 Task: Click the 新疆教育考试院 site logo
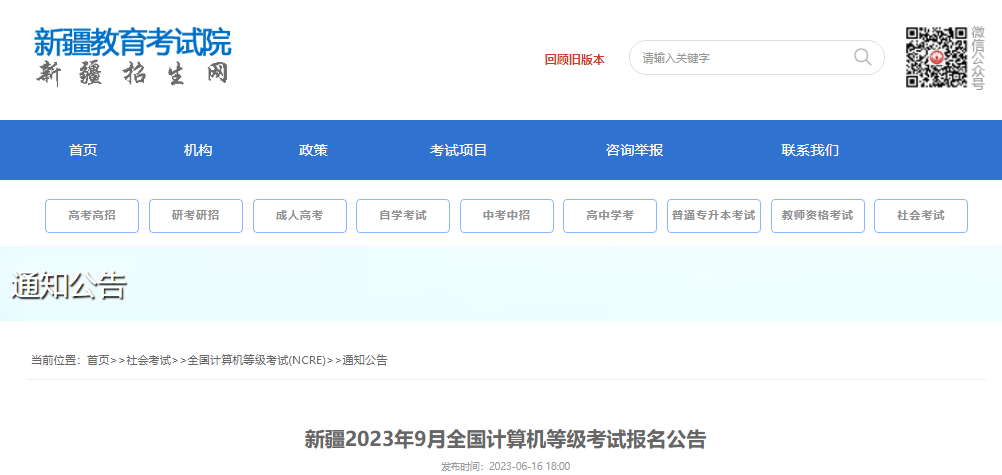tap(132, 57)
